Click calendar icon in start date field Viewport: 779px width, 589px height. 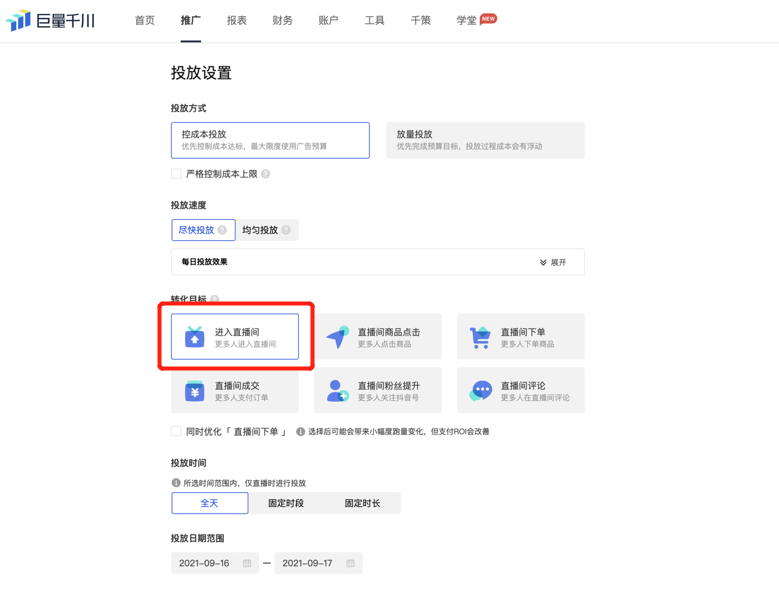point(247,563)
